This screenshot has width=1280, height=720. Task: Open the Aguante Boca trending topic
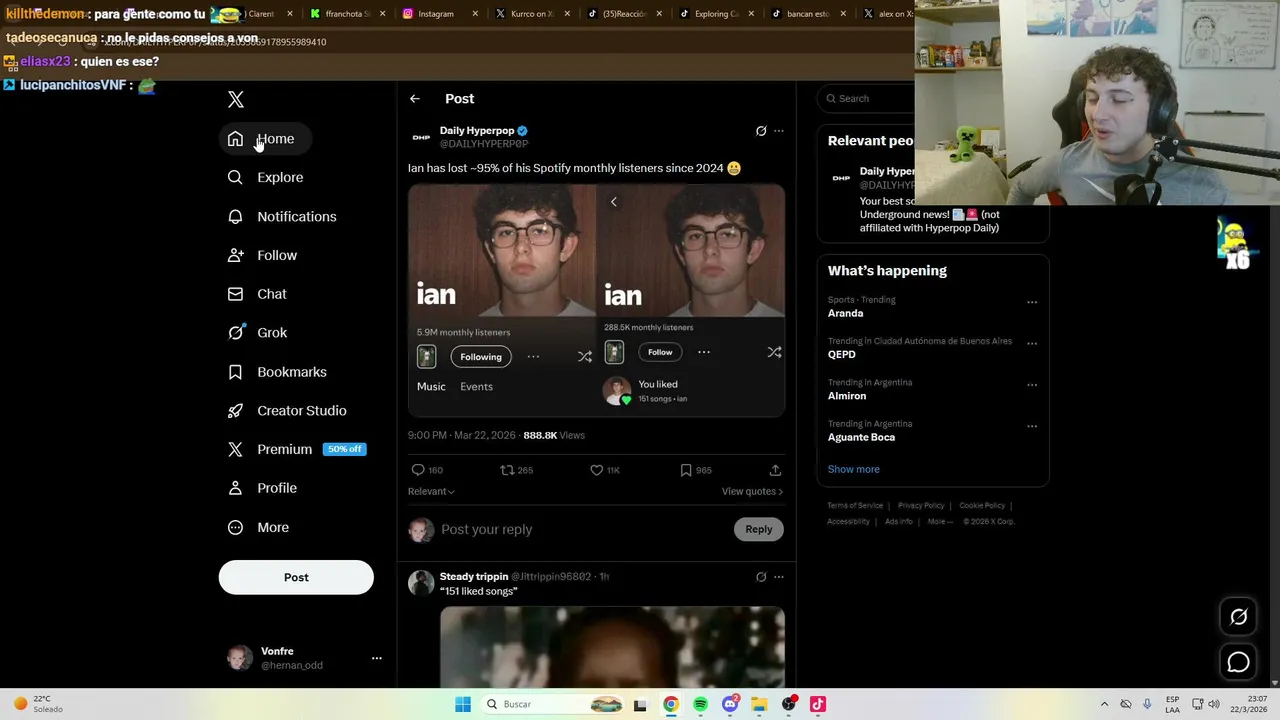(861, 437)
